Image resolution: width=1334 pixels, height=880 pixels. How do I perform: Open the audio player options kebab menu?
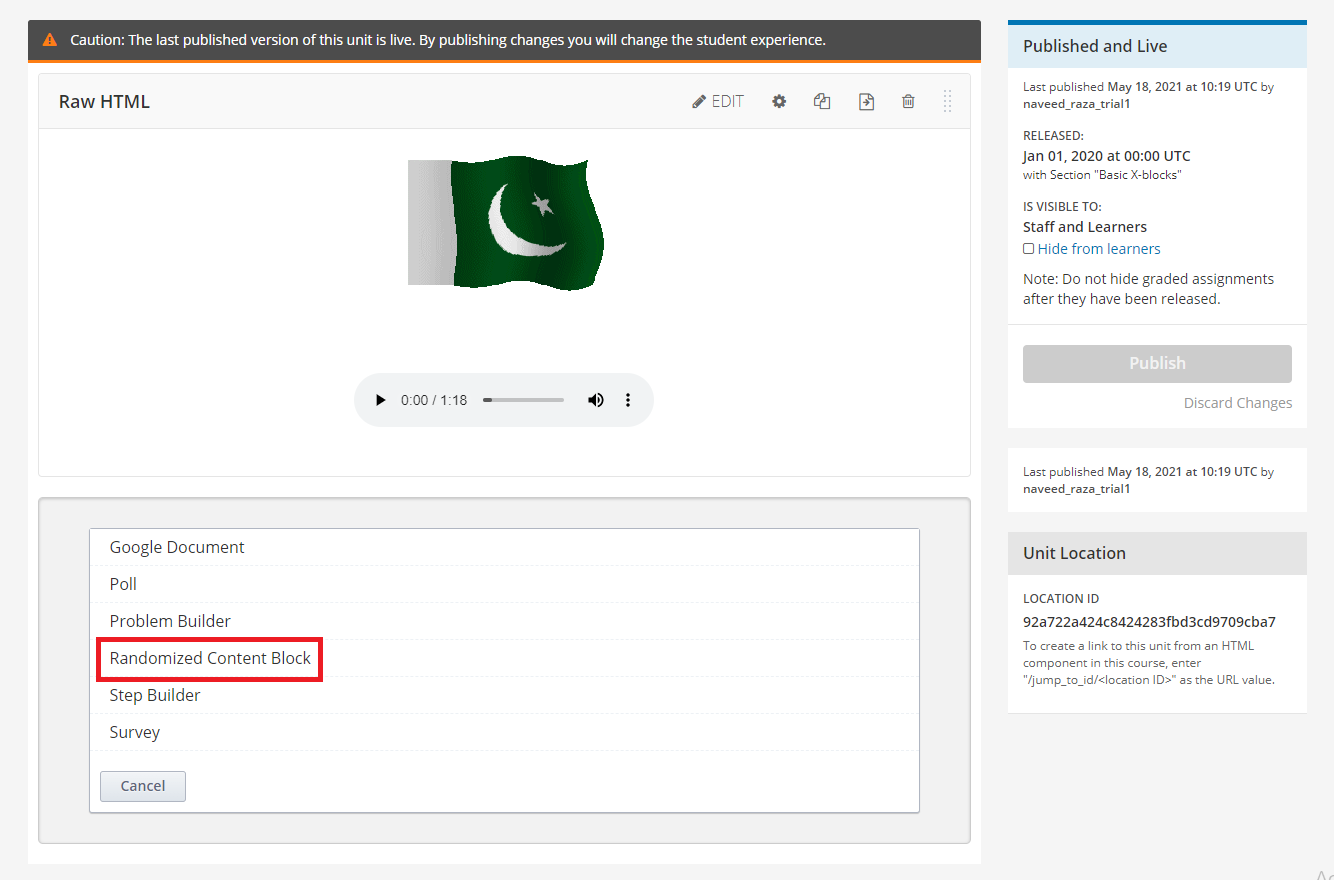pyautogui.click(x=628, y=399)
